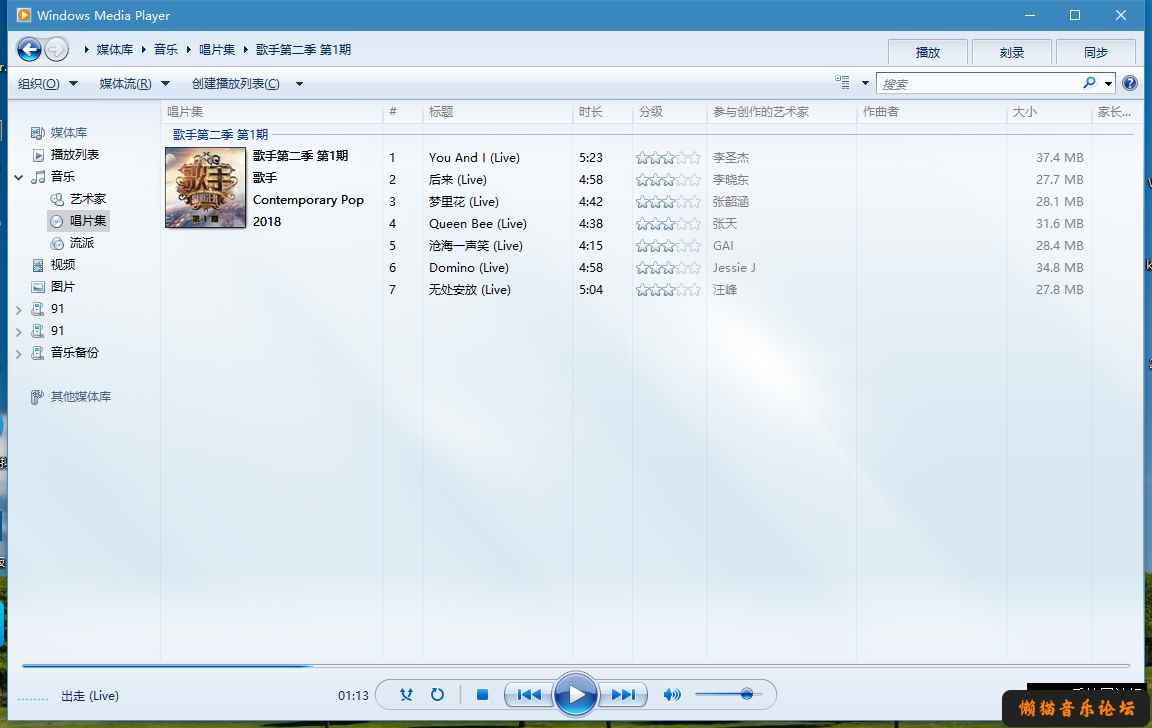Adjust the volume slider
This screenshot has width=1152, height=728.
tap(728, 694)
